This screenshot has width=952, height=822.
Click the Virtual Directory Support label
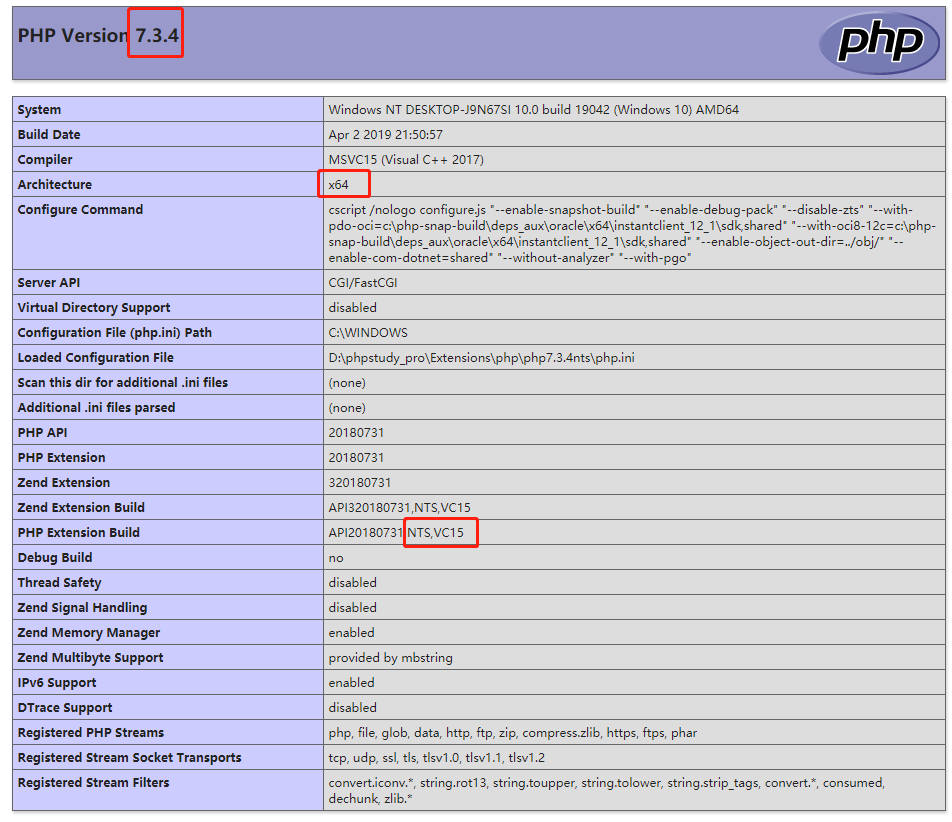tap(94, 308)
